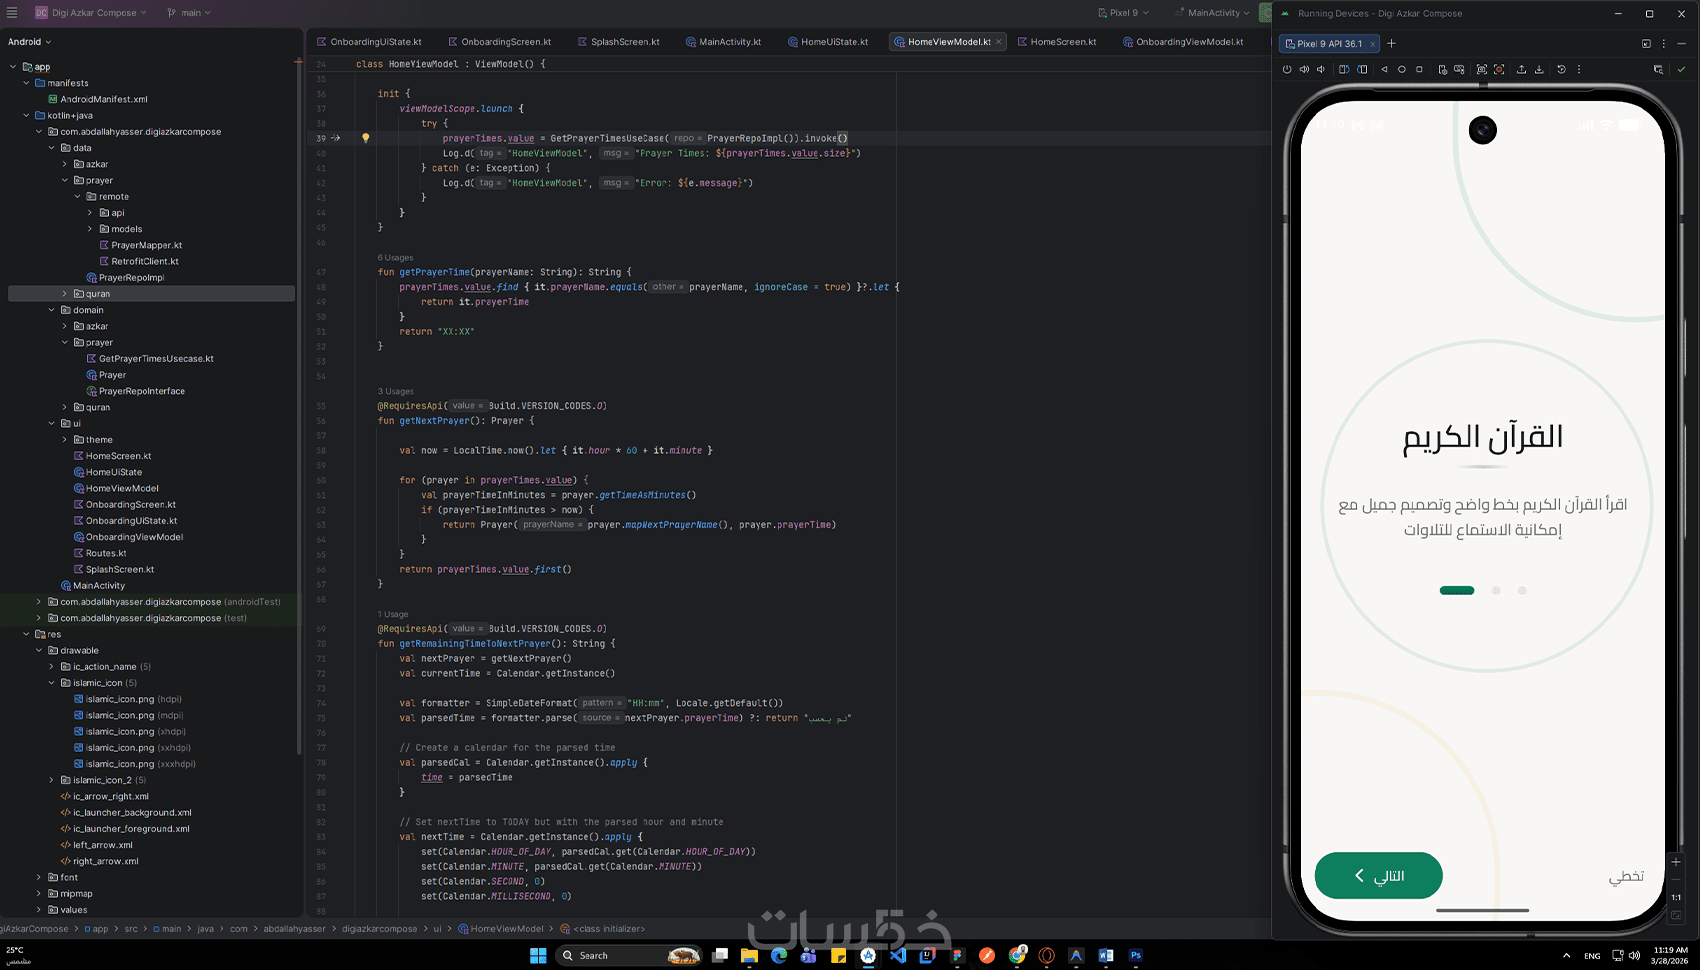
Task: Expand the quran folder under data
Action: point(65,294)
